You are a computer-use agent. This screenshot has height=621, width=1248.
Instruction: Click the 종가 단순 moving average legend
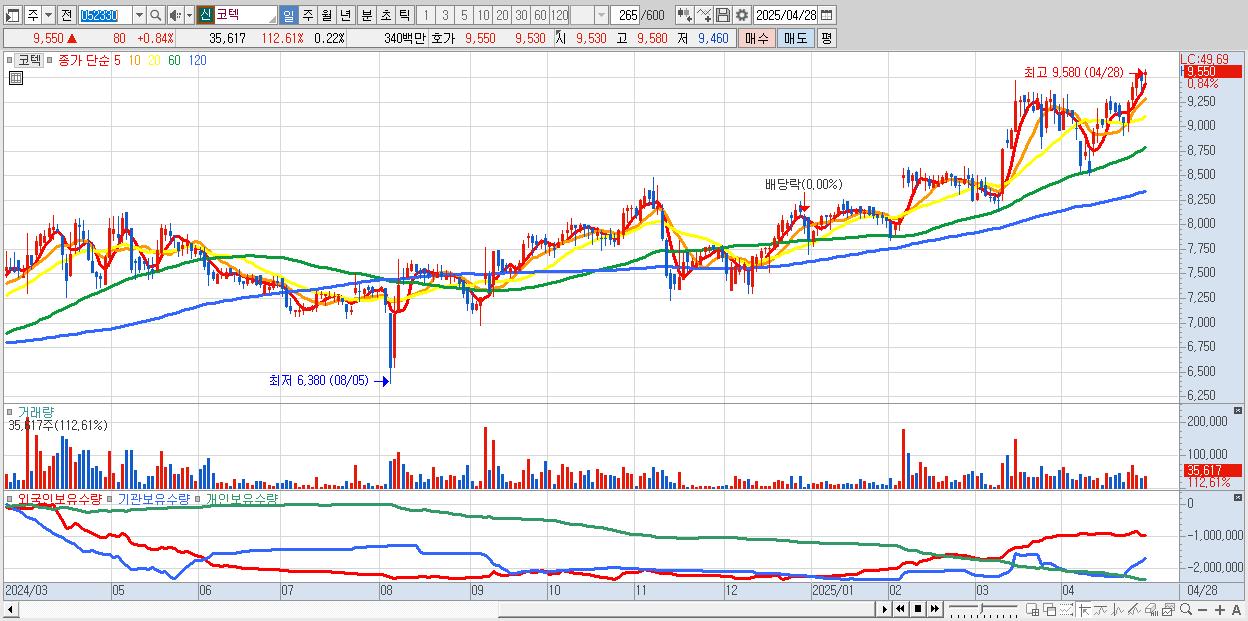tap(83, 60)
